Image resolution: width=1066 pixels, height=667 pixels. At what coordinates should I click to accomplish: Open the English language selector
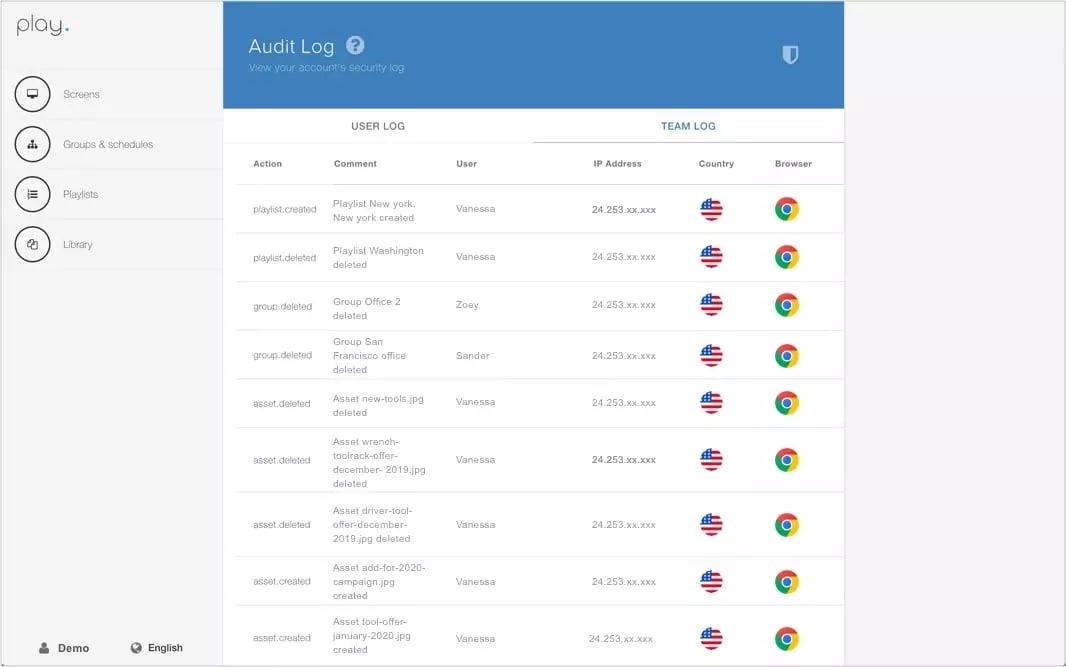tap(165, 648)
